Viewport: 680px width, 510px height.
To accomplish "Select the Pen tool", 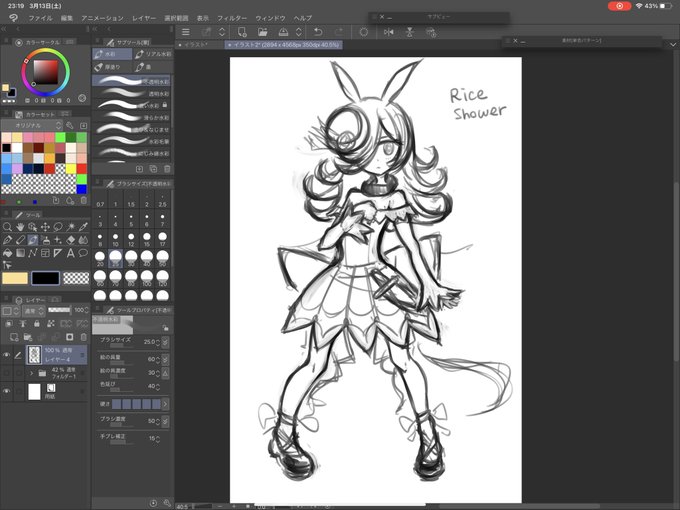I will pyautogui.click(x=7, y=240).
